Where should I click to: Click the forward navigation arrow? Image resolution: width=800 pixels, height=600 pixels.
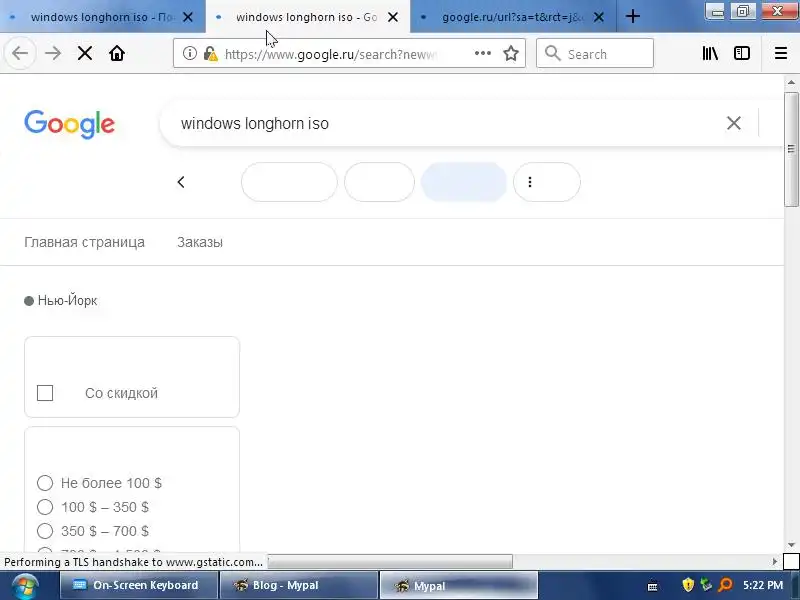point(53,53)
